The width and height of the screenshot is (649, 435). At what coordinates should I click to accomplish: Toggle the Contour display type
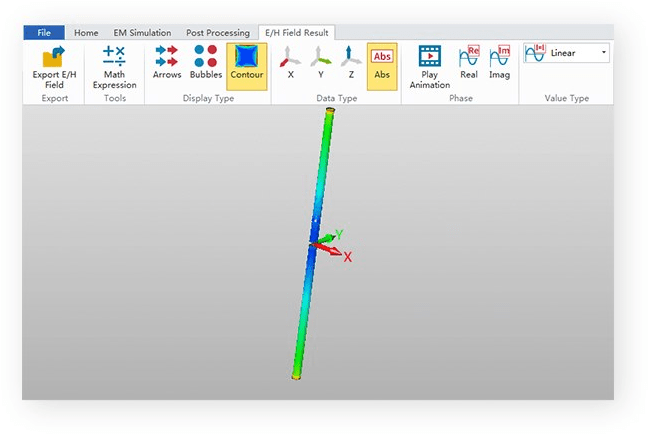[247, 66]
